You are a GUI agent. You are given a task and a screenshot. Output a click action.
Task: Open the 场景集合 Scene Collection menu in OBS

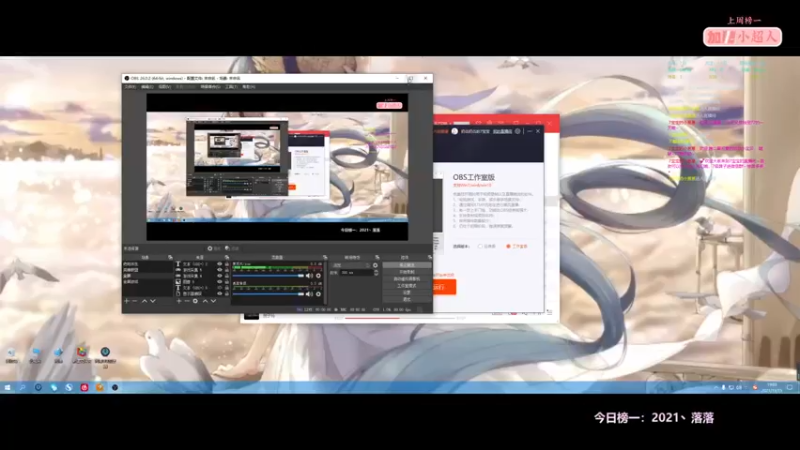[x=210, y=87]
